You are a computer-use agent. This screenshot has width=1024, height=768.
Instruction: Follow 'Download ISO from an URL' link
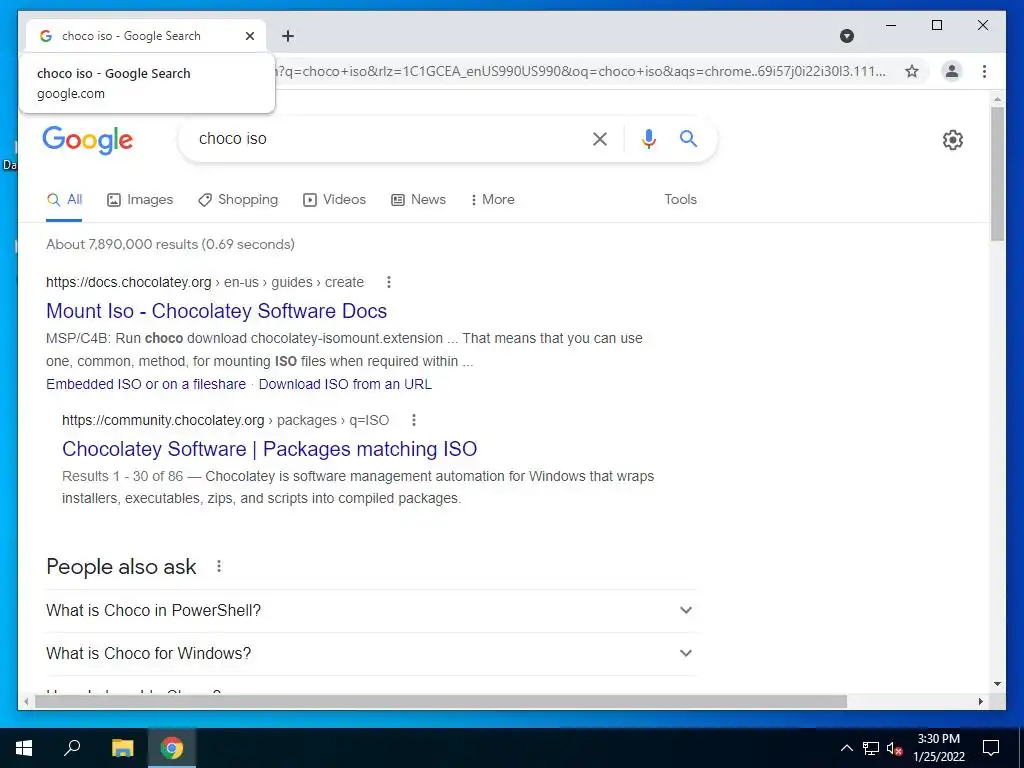(345, 384)
